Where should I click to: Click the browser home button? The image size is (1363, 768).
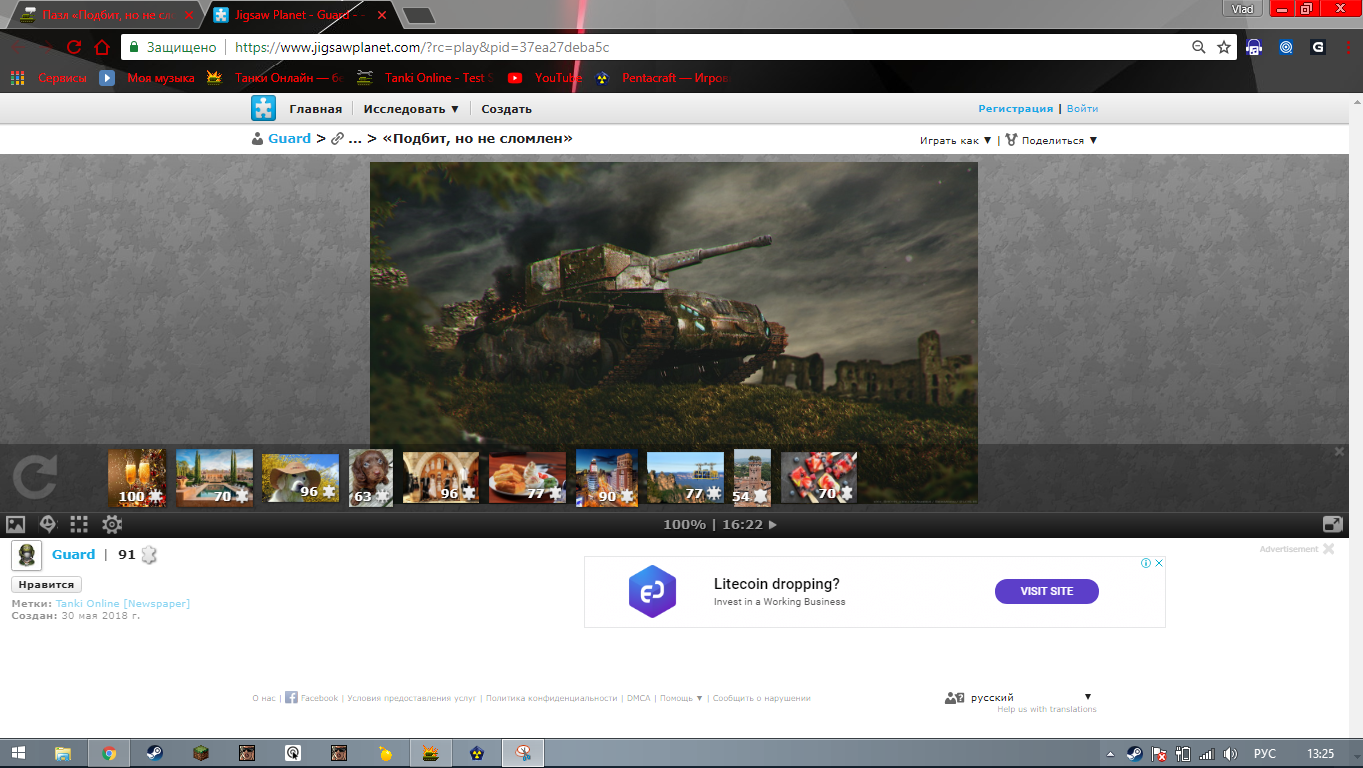(x=102, y=47)
